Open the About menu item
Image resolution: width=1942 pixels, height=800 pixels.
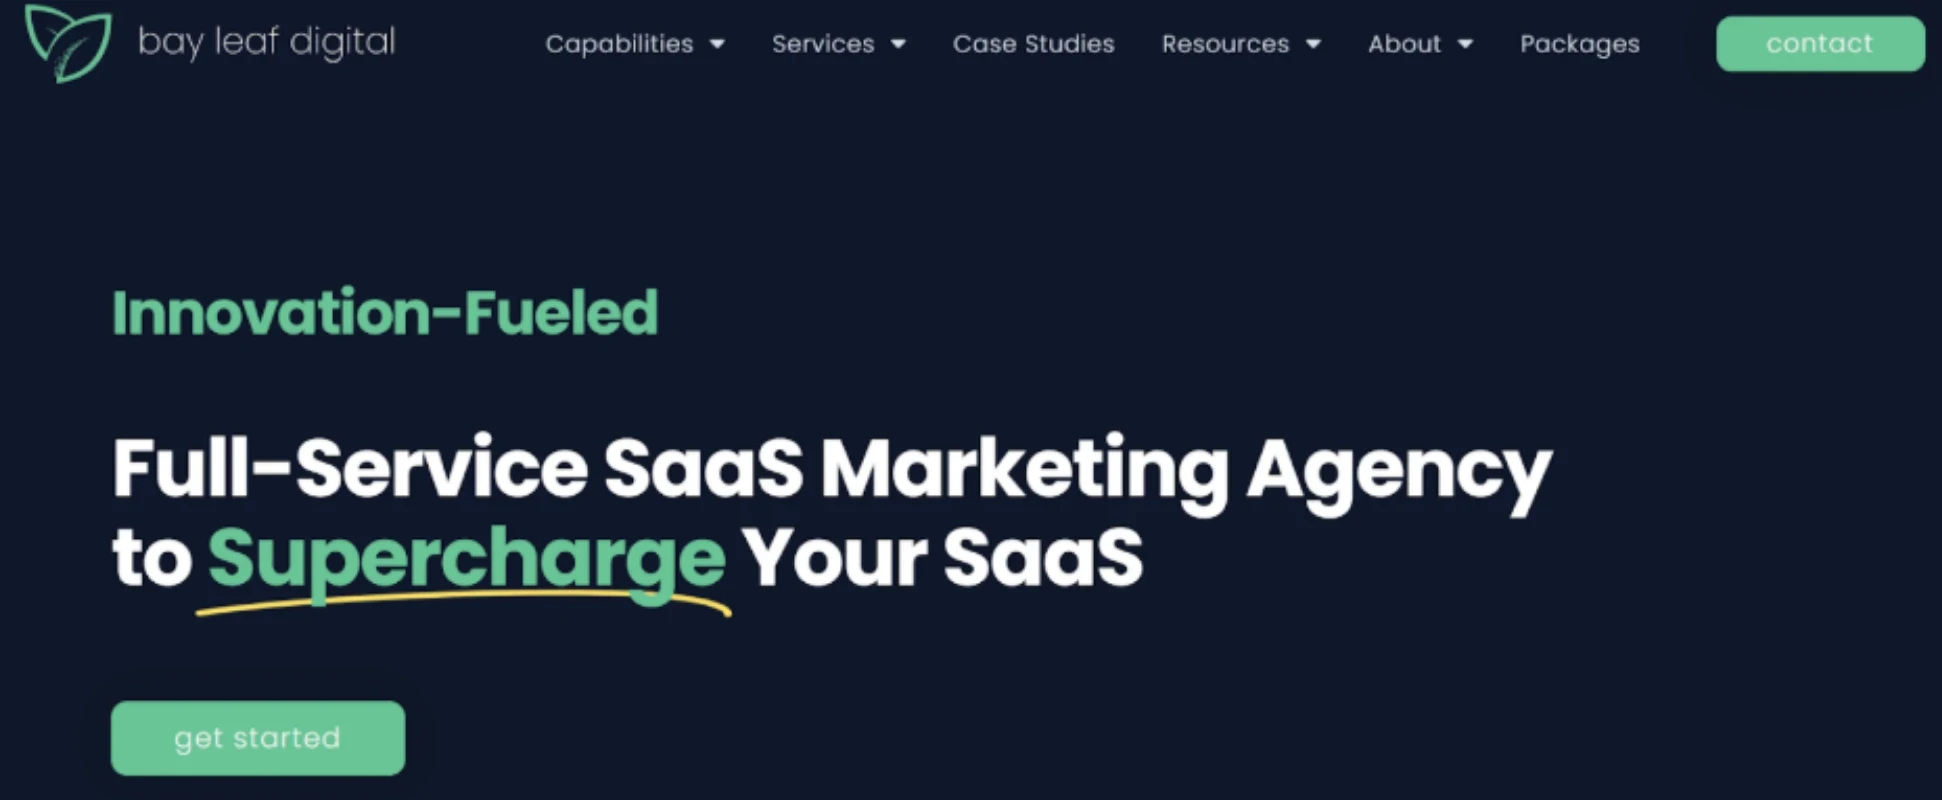pos(1404,44)
